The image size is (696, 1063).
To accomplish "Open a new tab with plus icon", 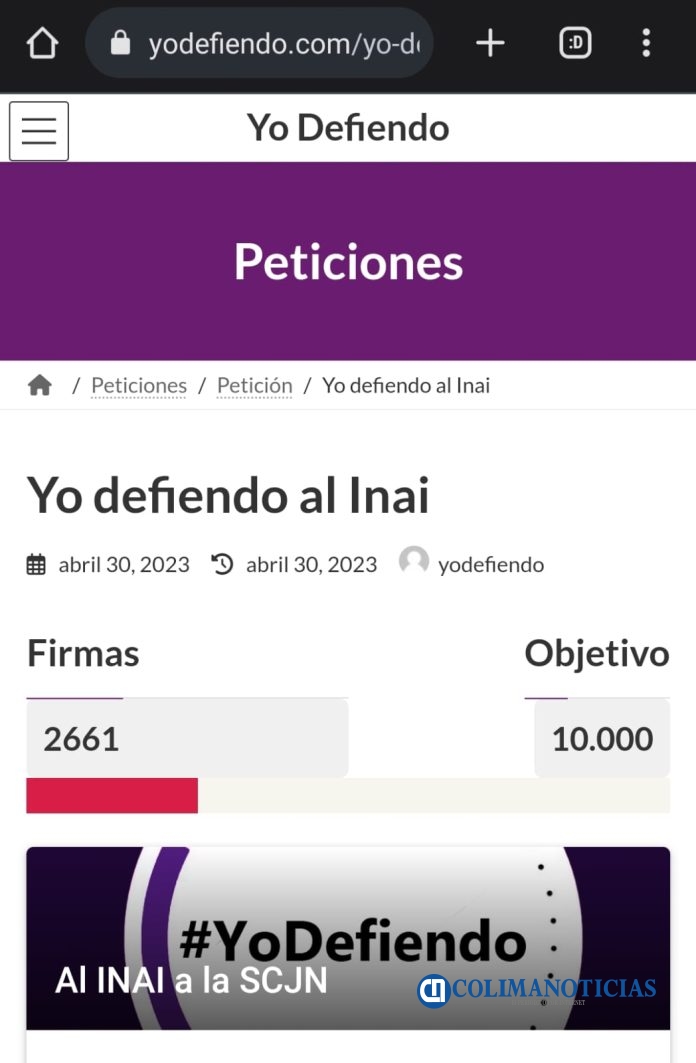I will [490, 43].
